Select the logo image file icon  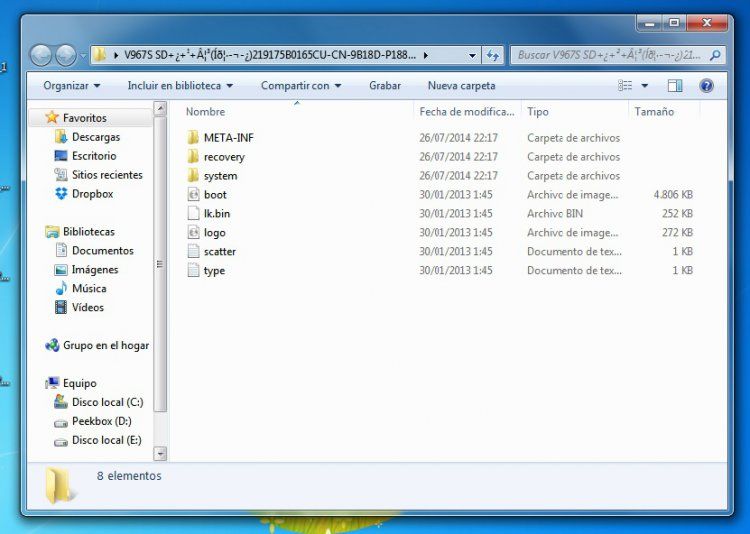coord(193,233)
